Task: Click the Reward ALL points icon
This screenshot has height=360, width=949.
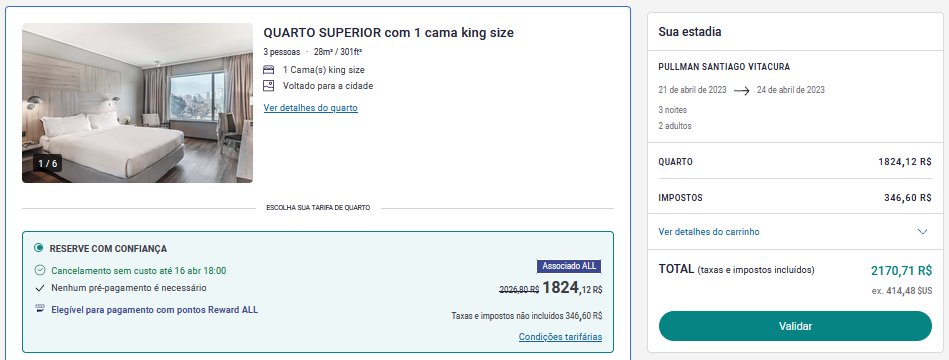Action: tap(40, 309)
